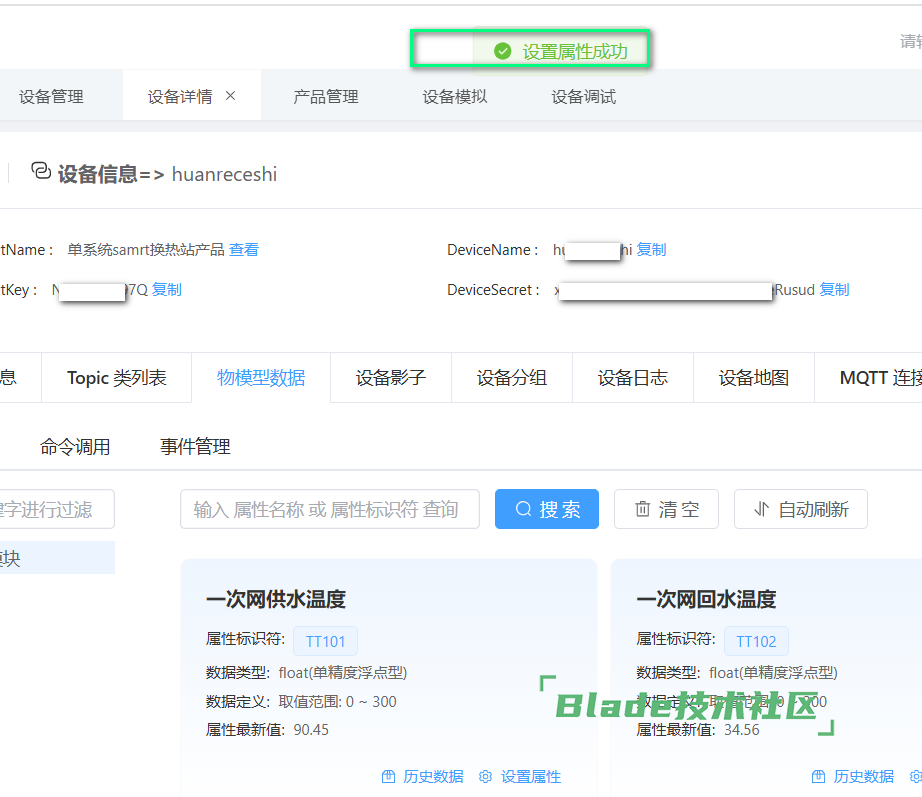
Task: Select the 设备影子 tab
Action: (390, 378)
